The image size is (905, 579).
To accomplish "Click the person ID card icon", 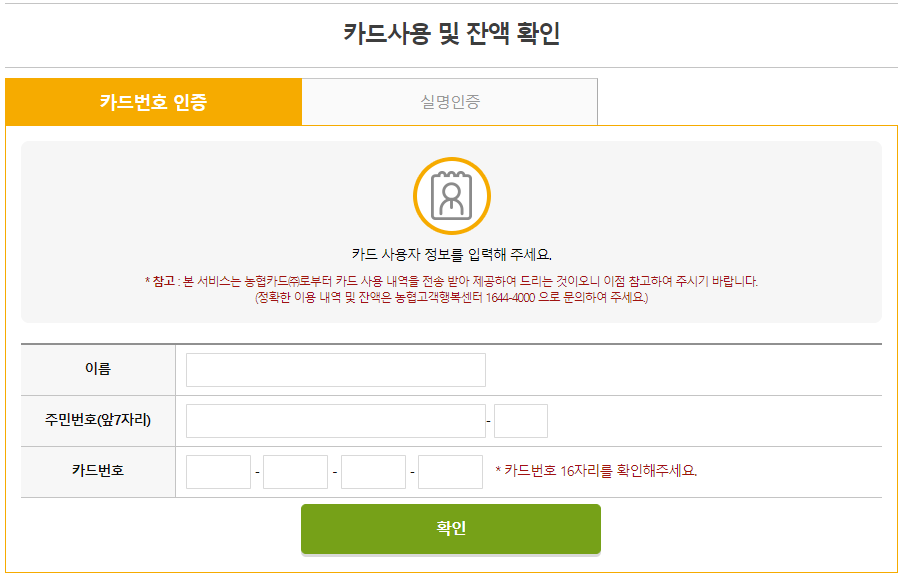I will pos(452,196).
